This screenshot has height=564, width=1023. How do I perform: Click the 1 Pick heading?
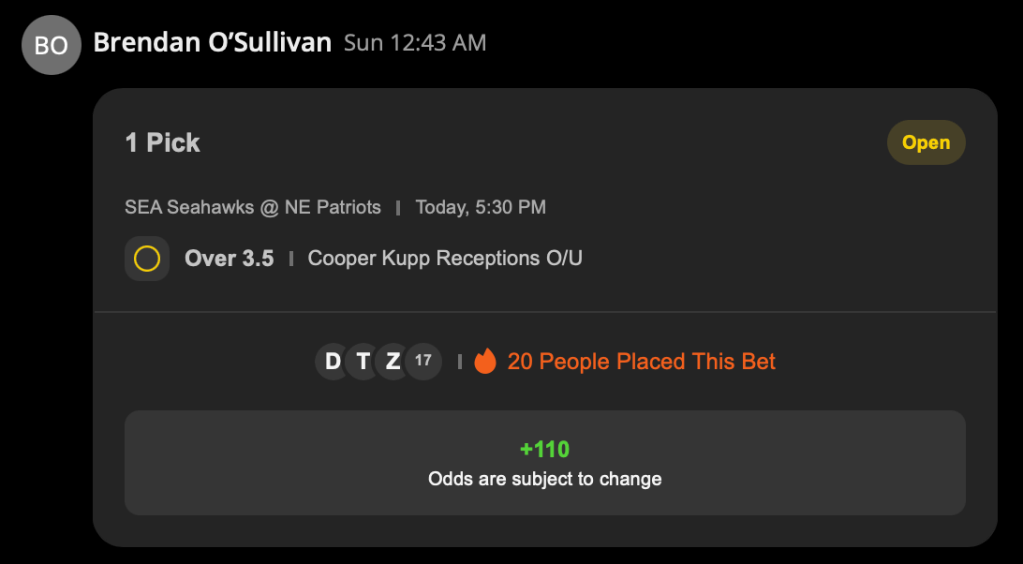[x=162, y=143]
